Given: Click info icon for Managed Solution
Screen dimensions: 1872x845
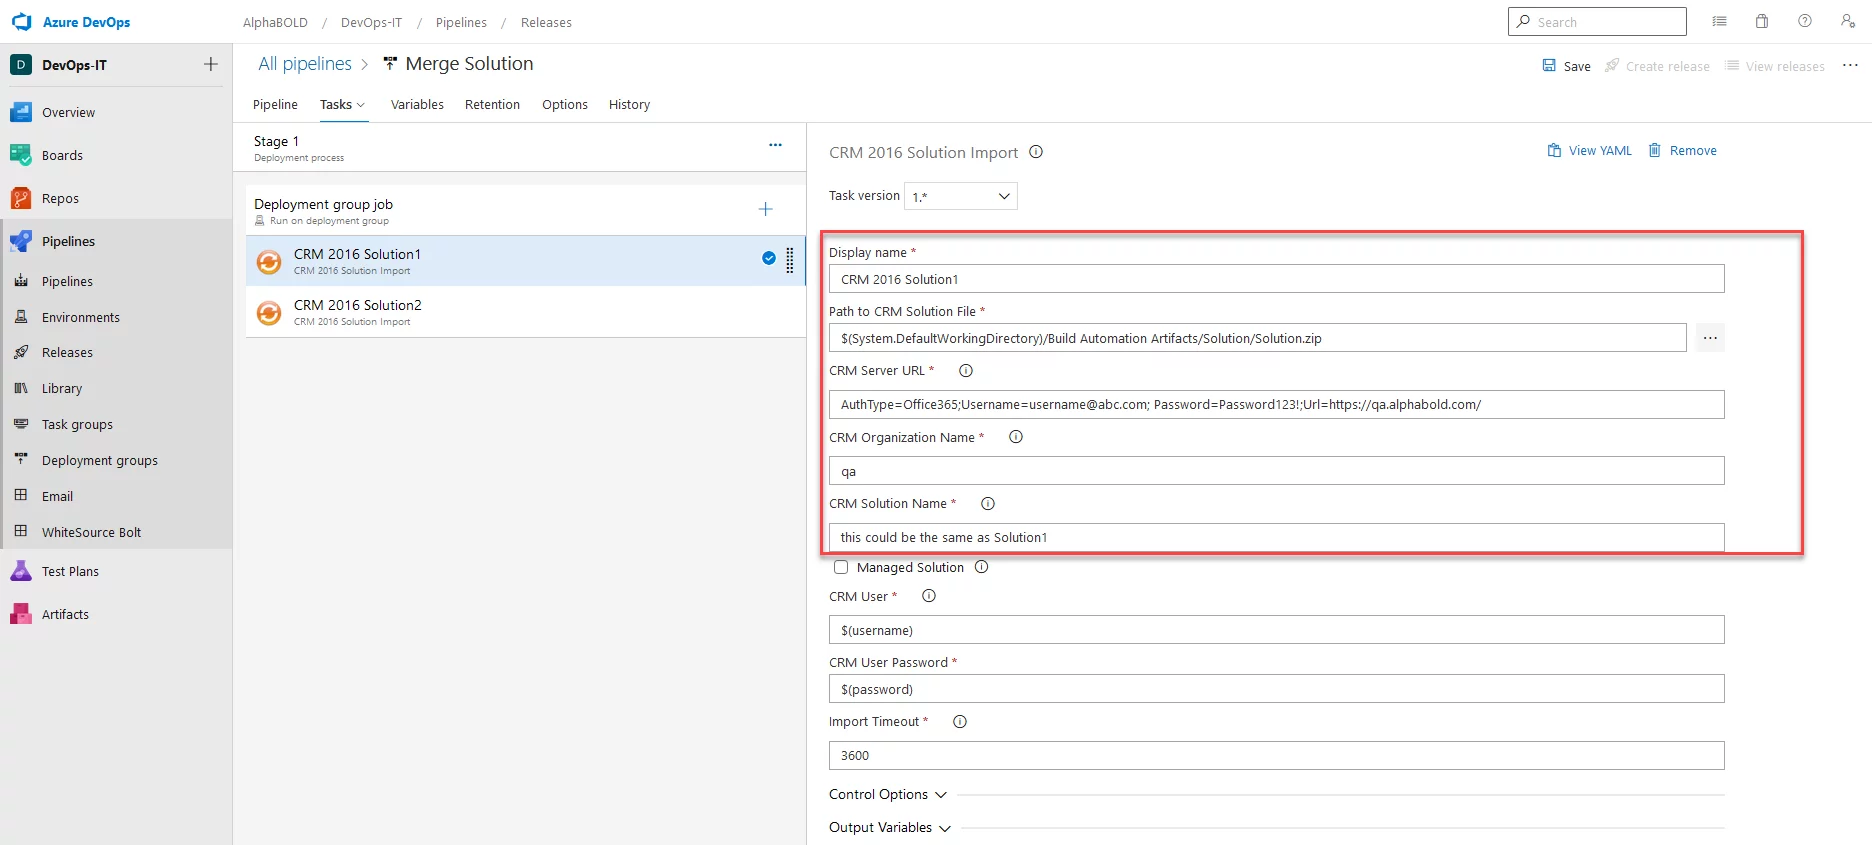Looking at the screenshot, I should 982,567.
